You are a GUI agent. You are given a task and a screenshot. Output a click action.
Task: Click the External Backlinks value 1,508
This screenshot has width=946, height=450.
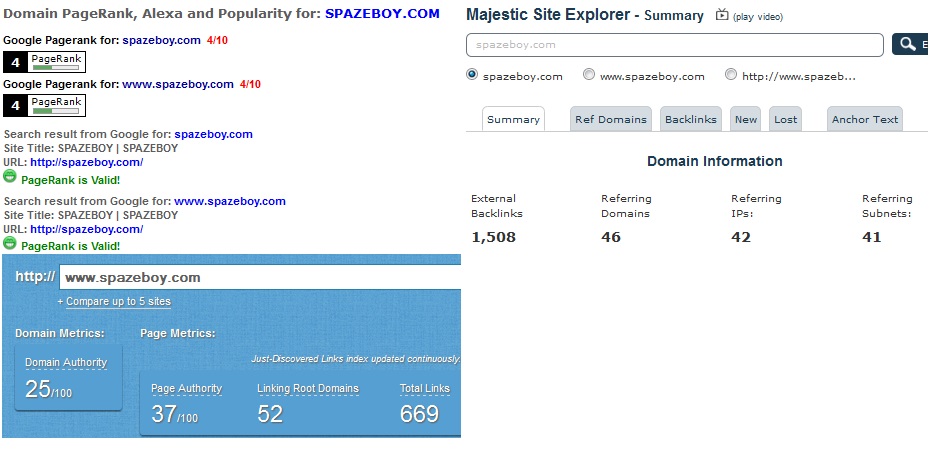(x=494, y=237)
